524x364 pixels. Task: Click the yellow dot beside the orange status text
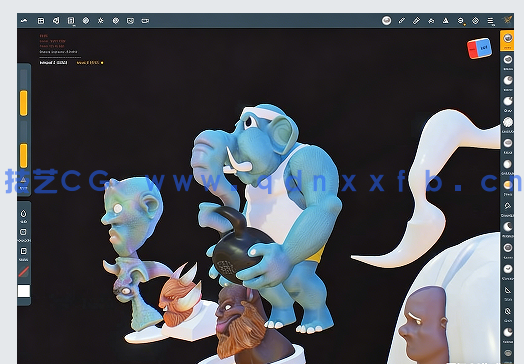[102, 63]
